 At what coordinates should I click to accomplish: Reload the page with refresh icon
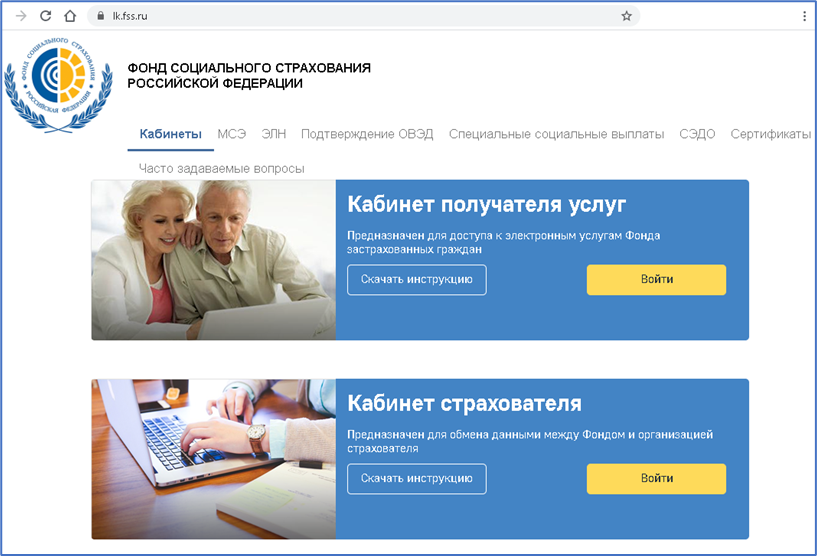click(46, 16)
